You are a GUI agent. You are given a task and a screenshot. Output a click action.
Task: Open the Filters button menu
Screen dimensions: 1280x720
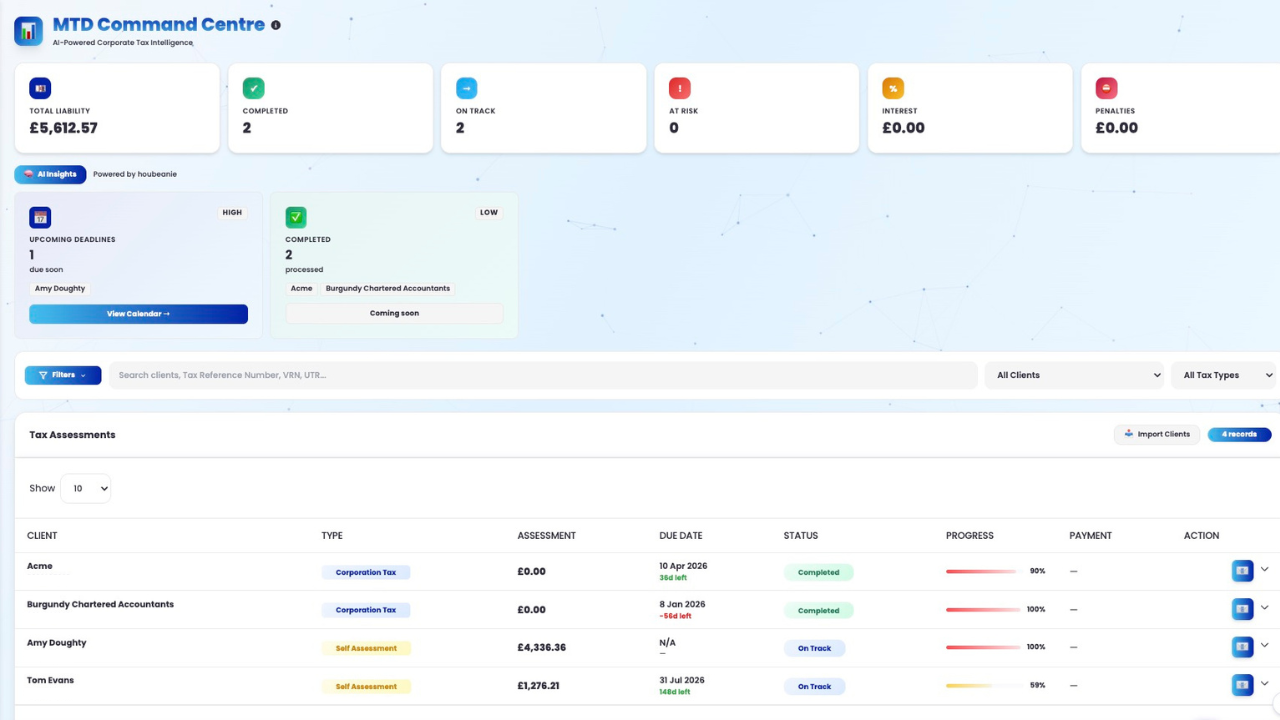coord(63,375)
